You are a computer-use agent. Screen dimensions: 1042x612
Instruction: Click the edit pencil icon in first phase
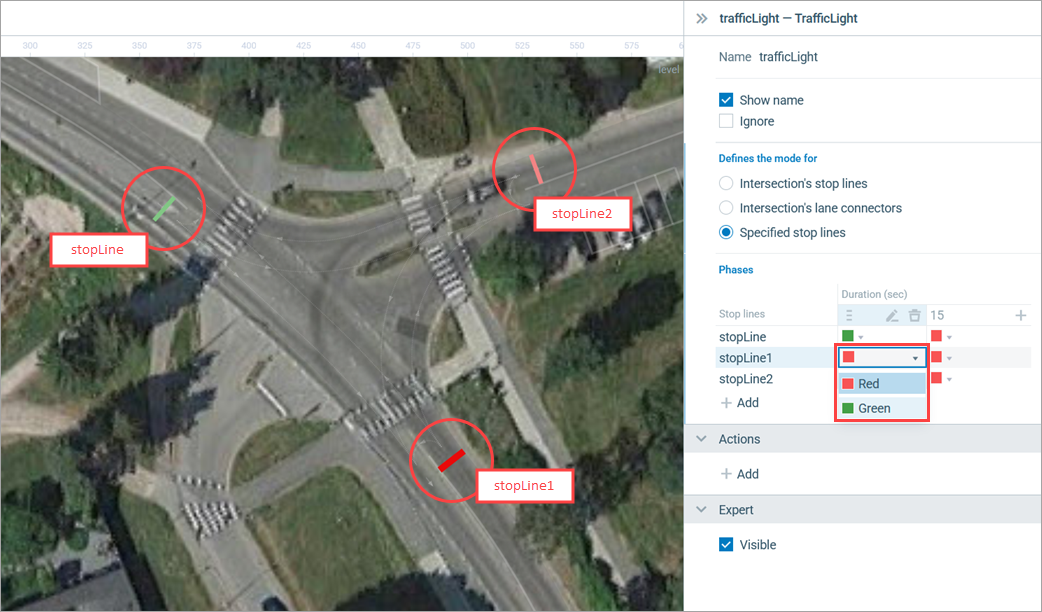point(892,316)
